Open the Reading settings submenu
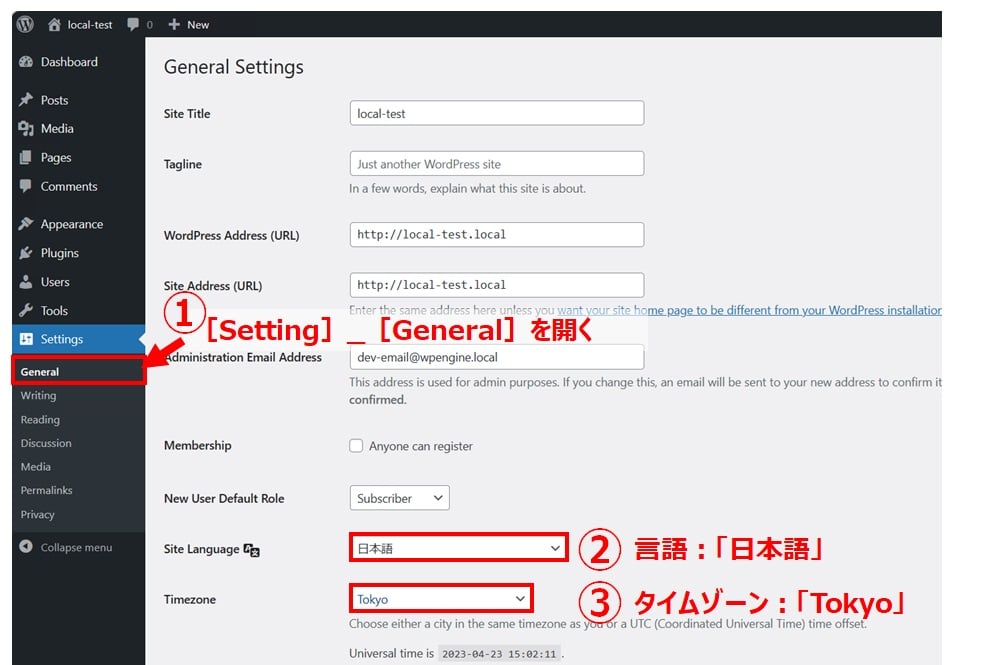This screenshot has height=665, width=1000. coord(40,420)
